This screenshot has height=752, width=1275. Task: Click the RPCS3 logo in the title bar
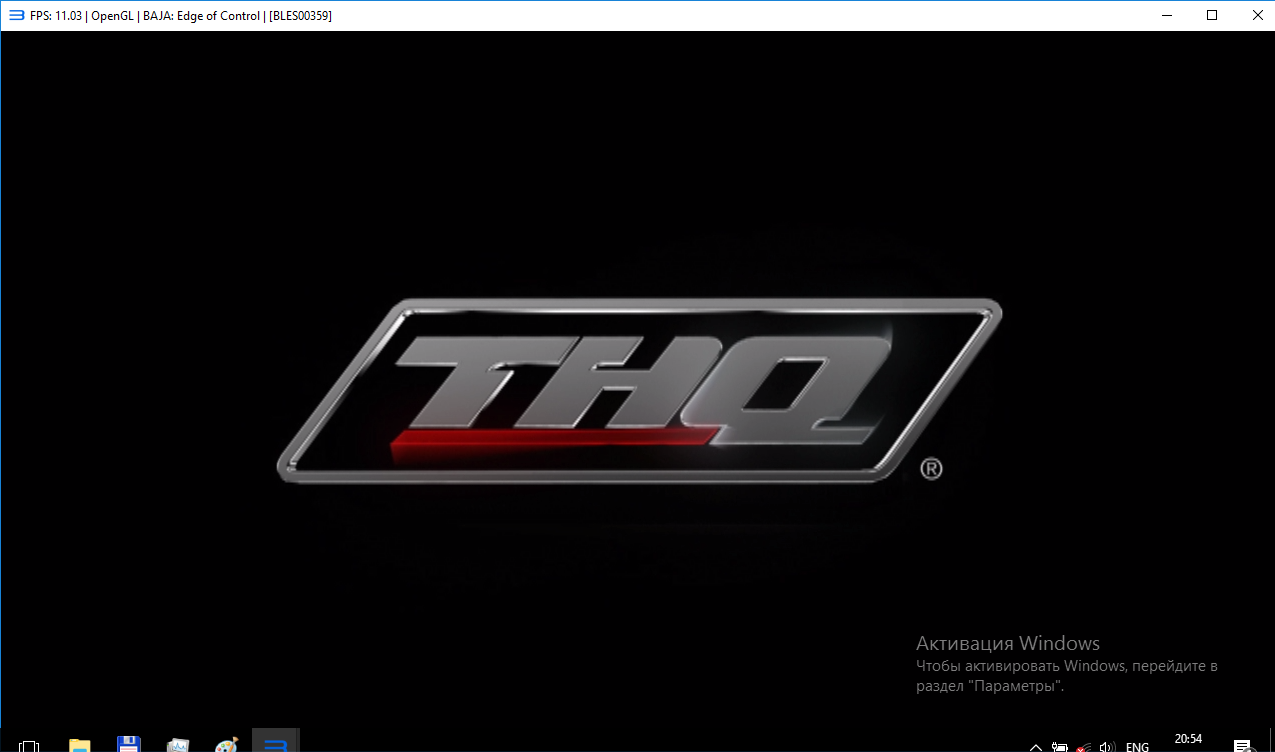click(16, 15)
